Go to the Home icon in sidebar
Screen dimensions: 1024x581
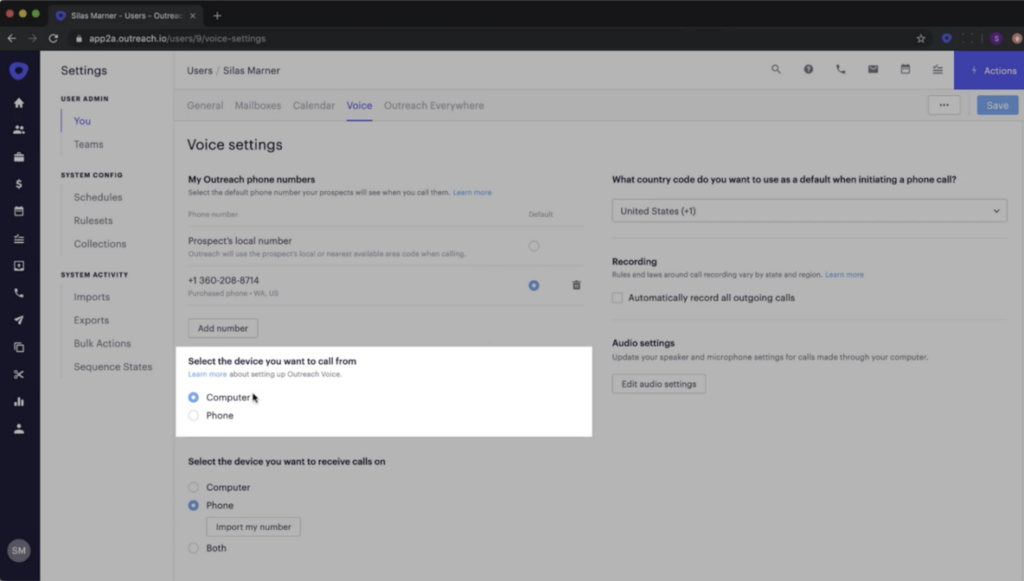click(19, 102)
